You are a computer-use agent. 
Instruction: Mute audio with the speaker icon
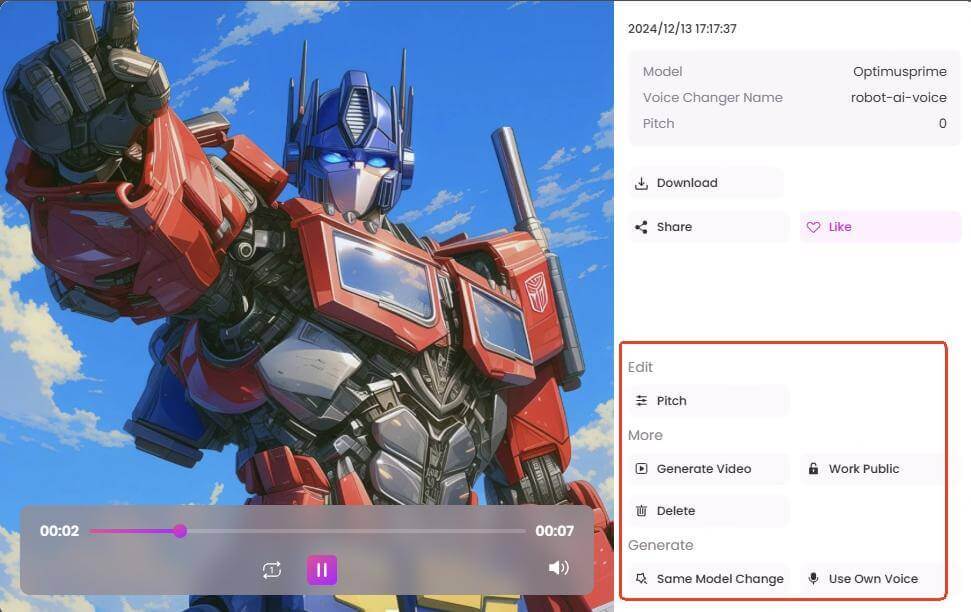click(x=559, y=567)
